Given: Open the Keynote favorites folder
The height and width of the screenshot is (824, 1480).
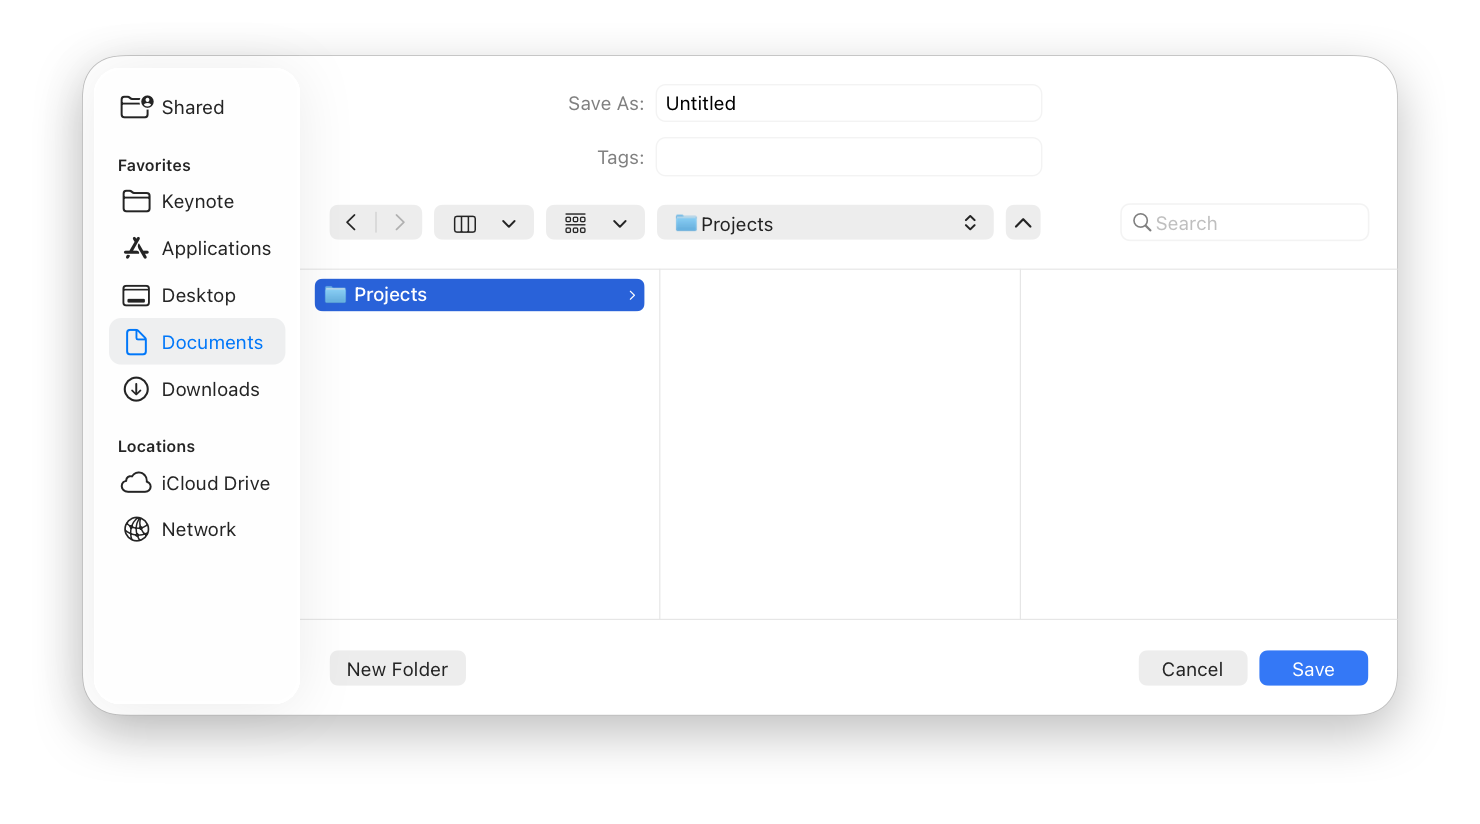Looking at the screenshot, I should 136,201.
